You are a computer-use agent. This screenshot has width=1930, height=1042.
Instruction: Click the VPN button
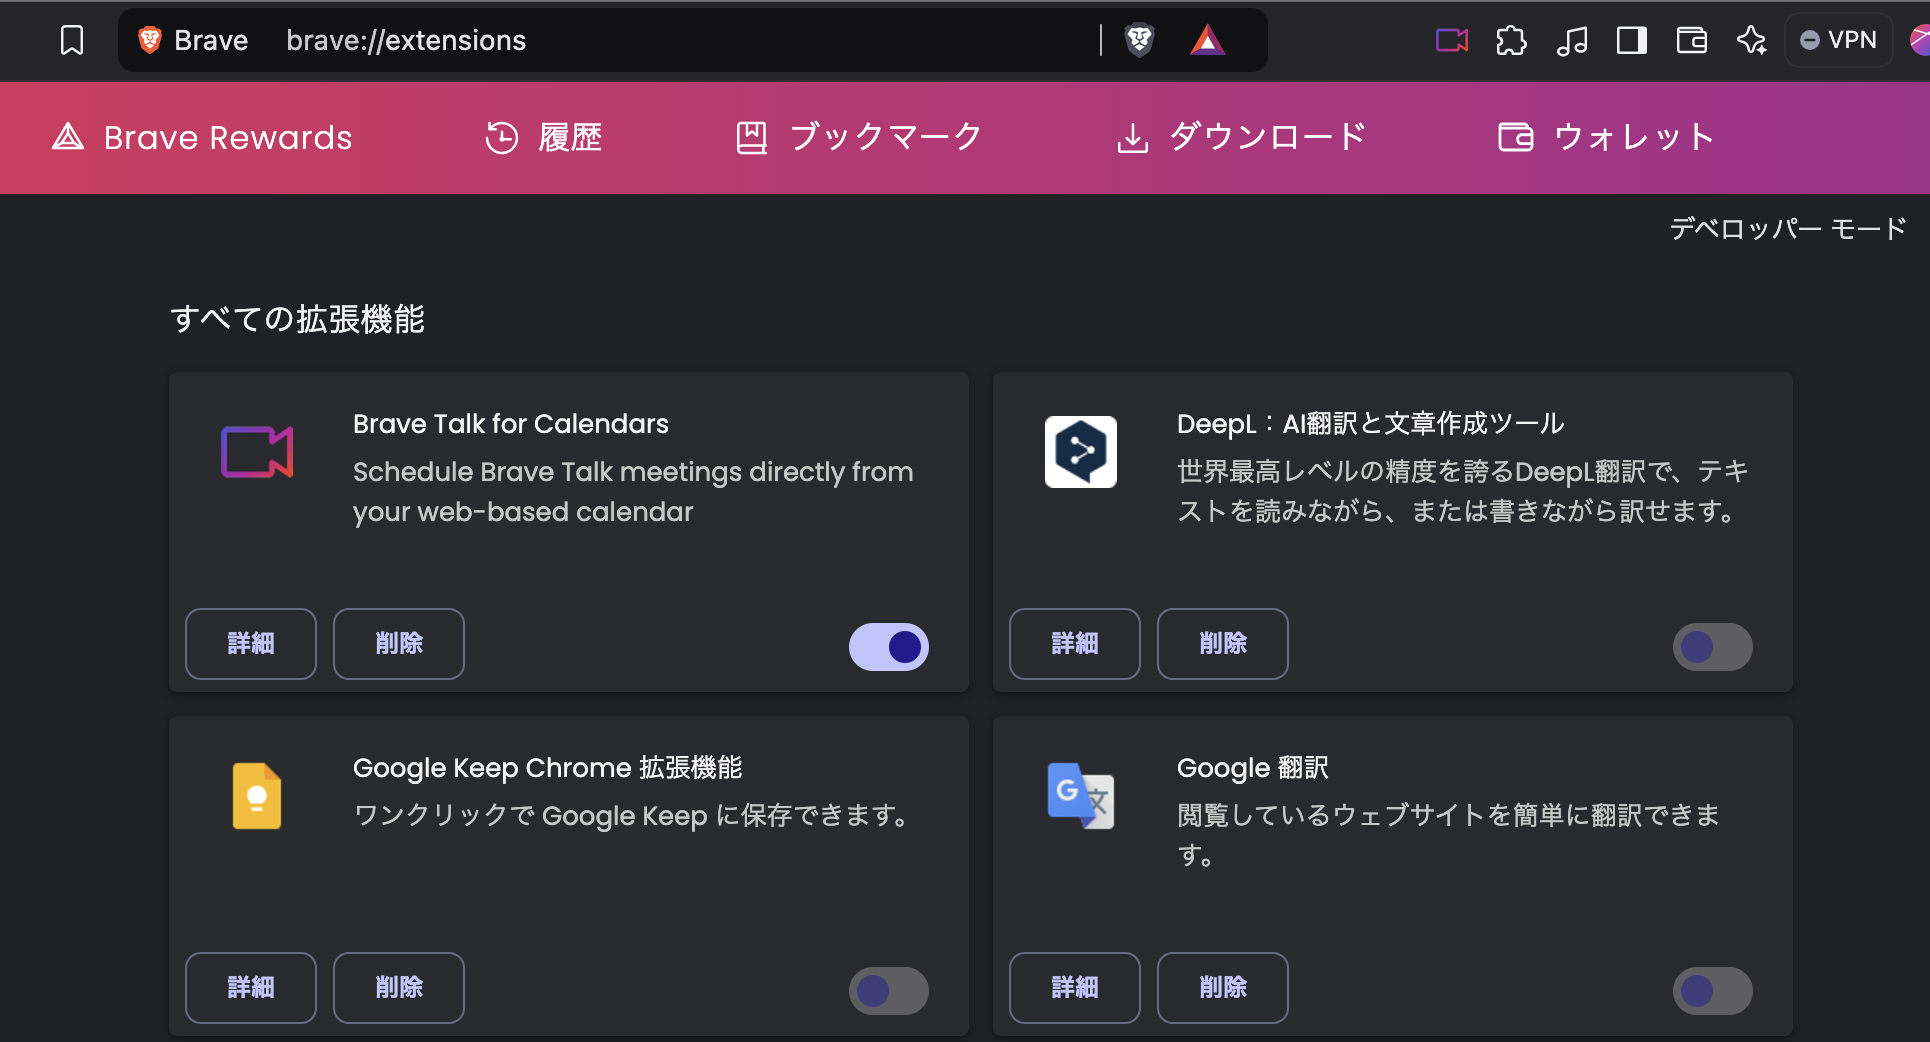click(x=1839, y=40)
